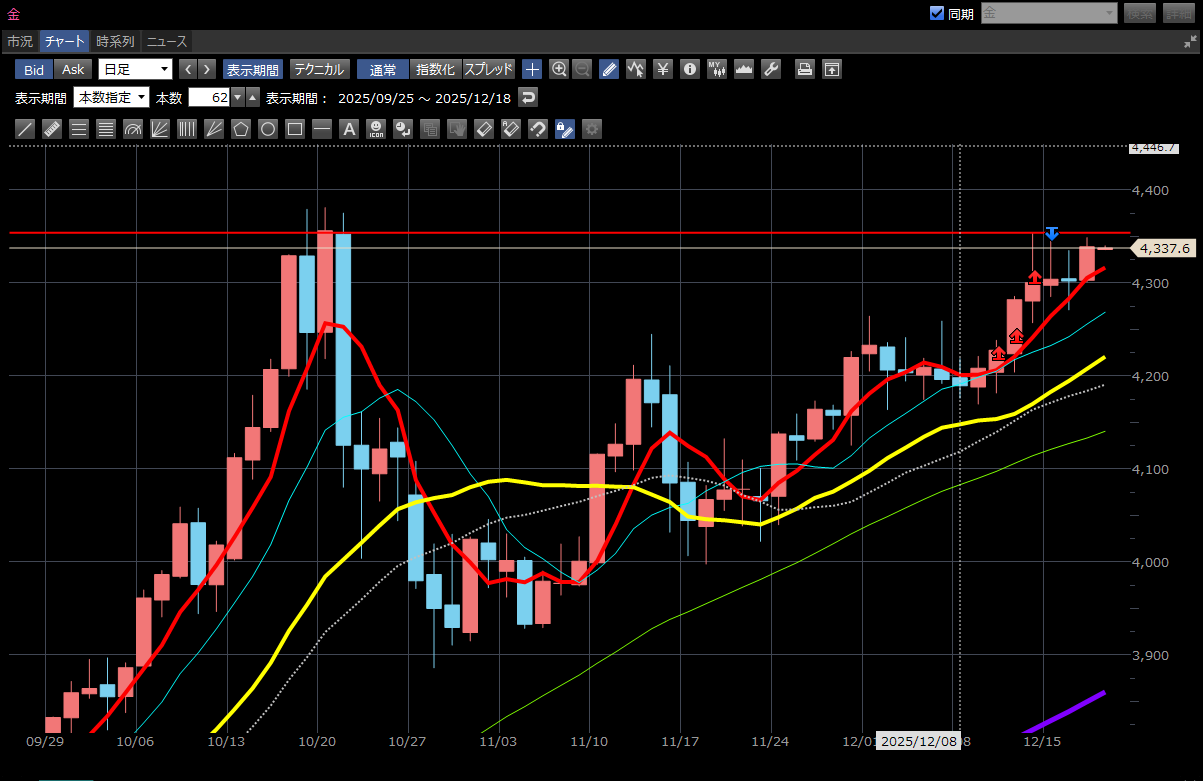
Task: Switch to the 時系列 tab
Action: [x=115, y=41]
